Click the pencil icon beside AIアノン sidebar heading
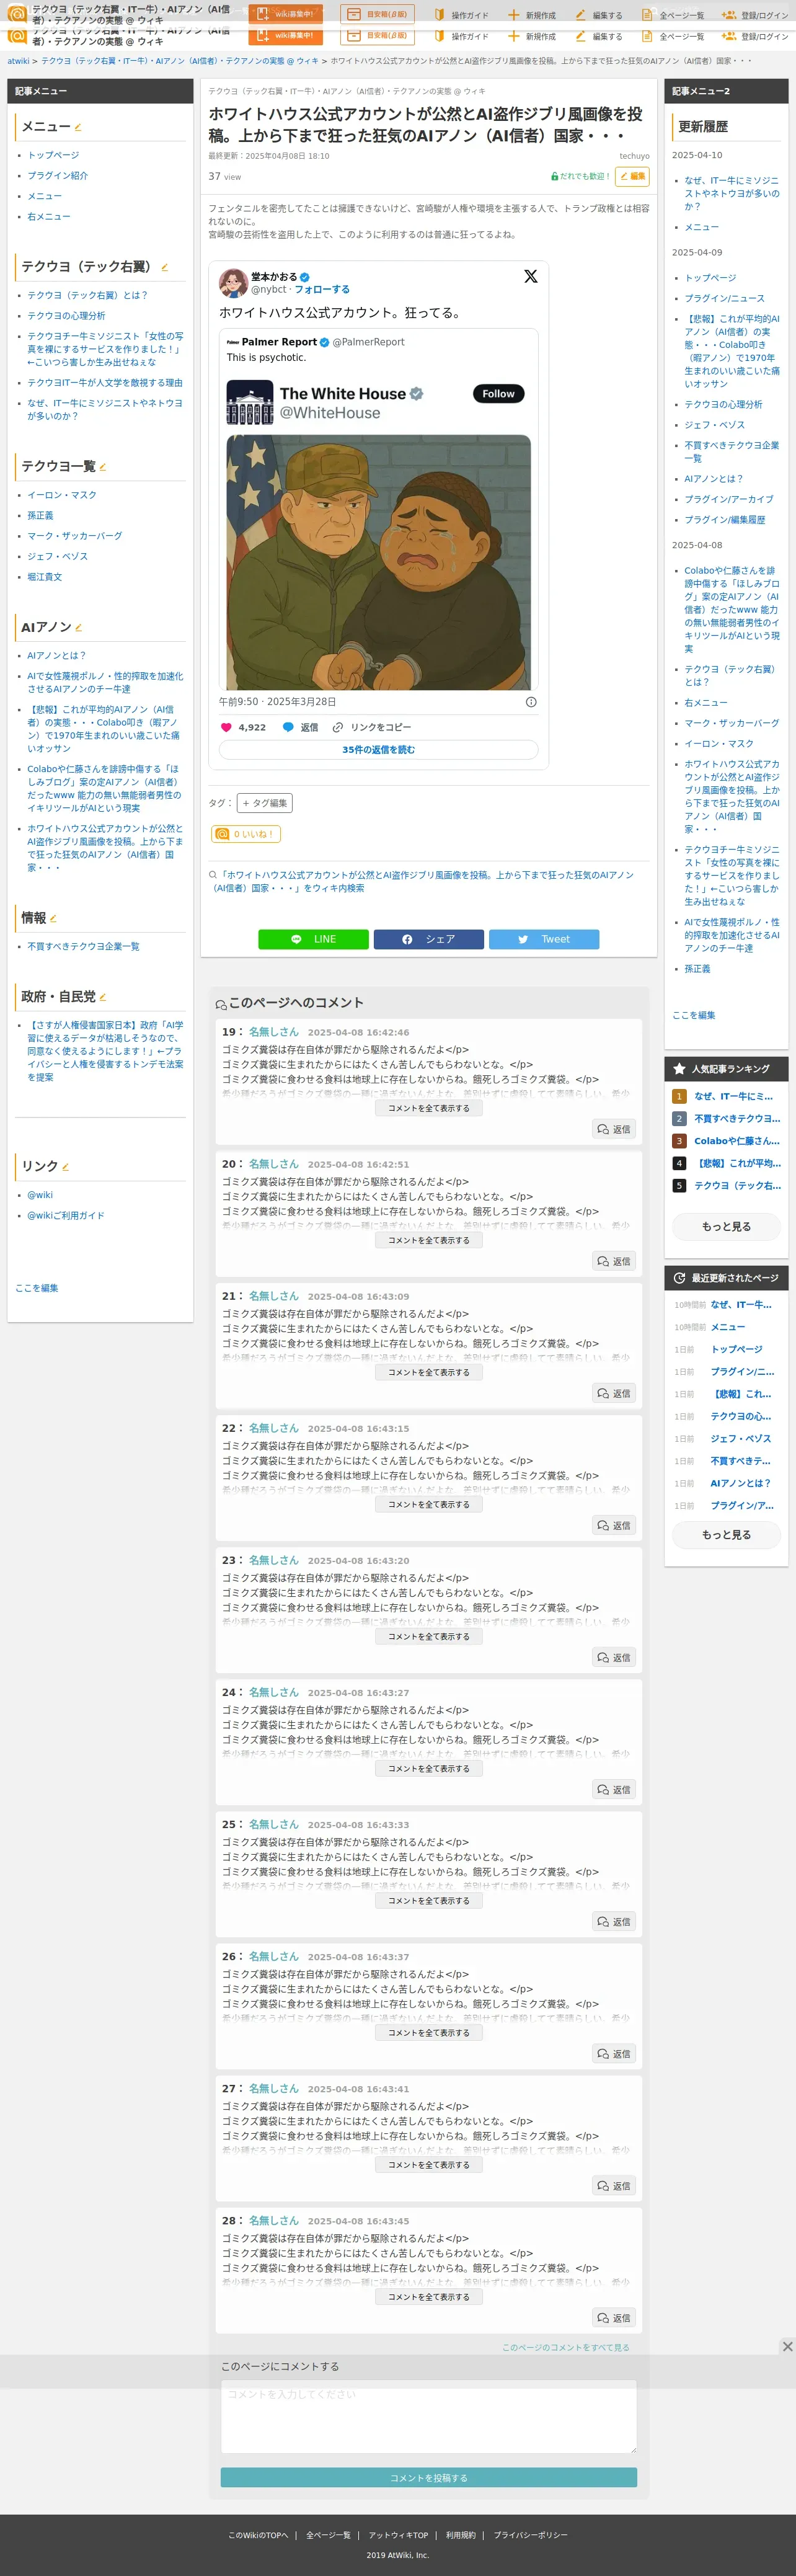 (78, 628)
